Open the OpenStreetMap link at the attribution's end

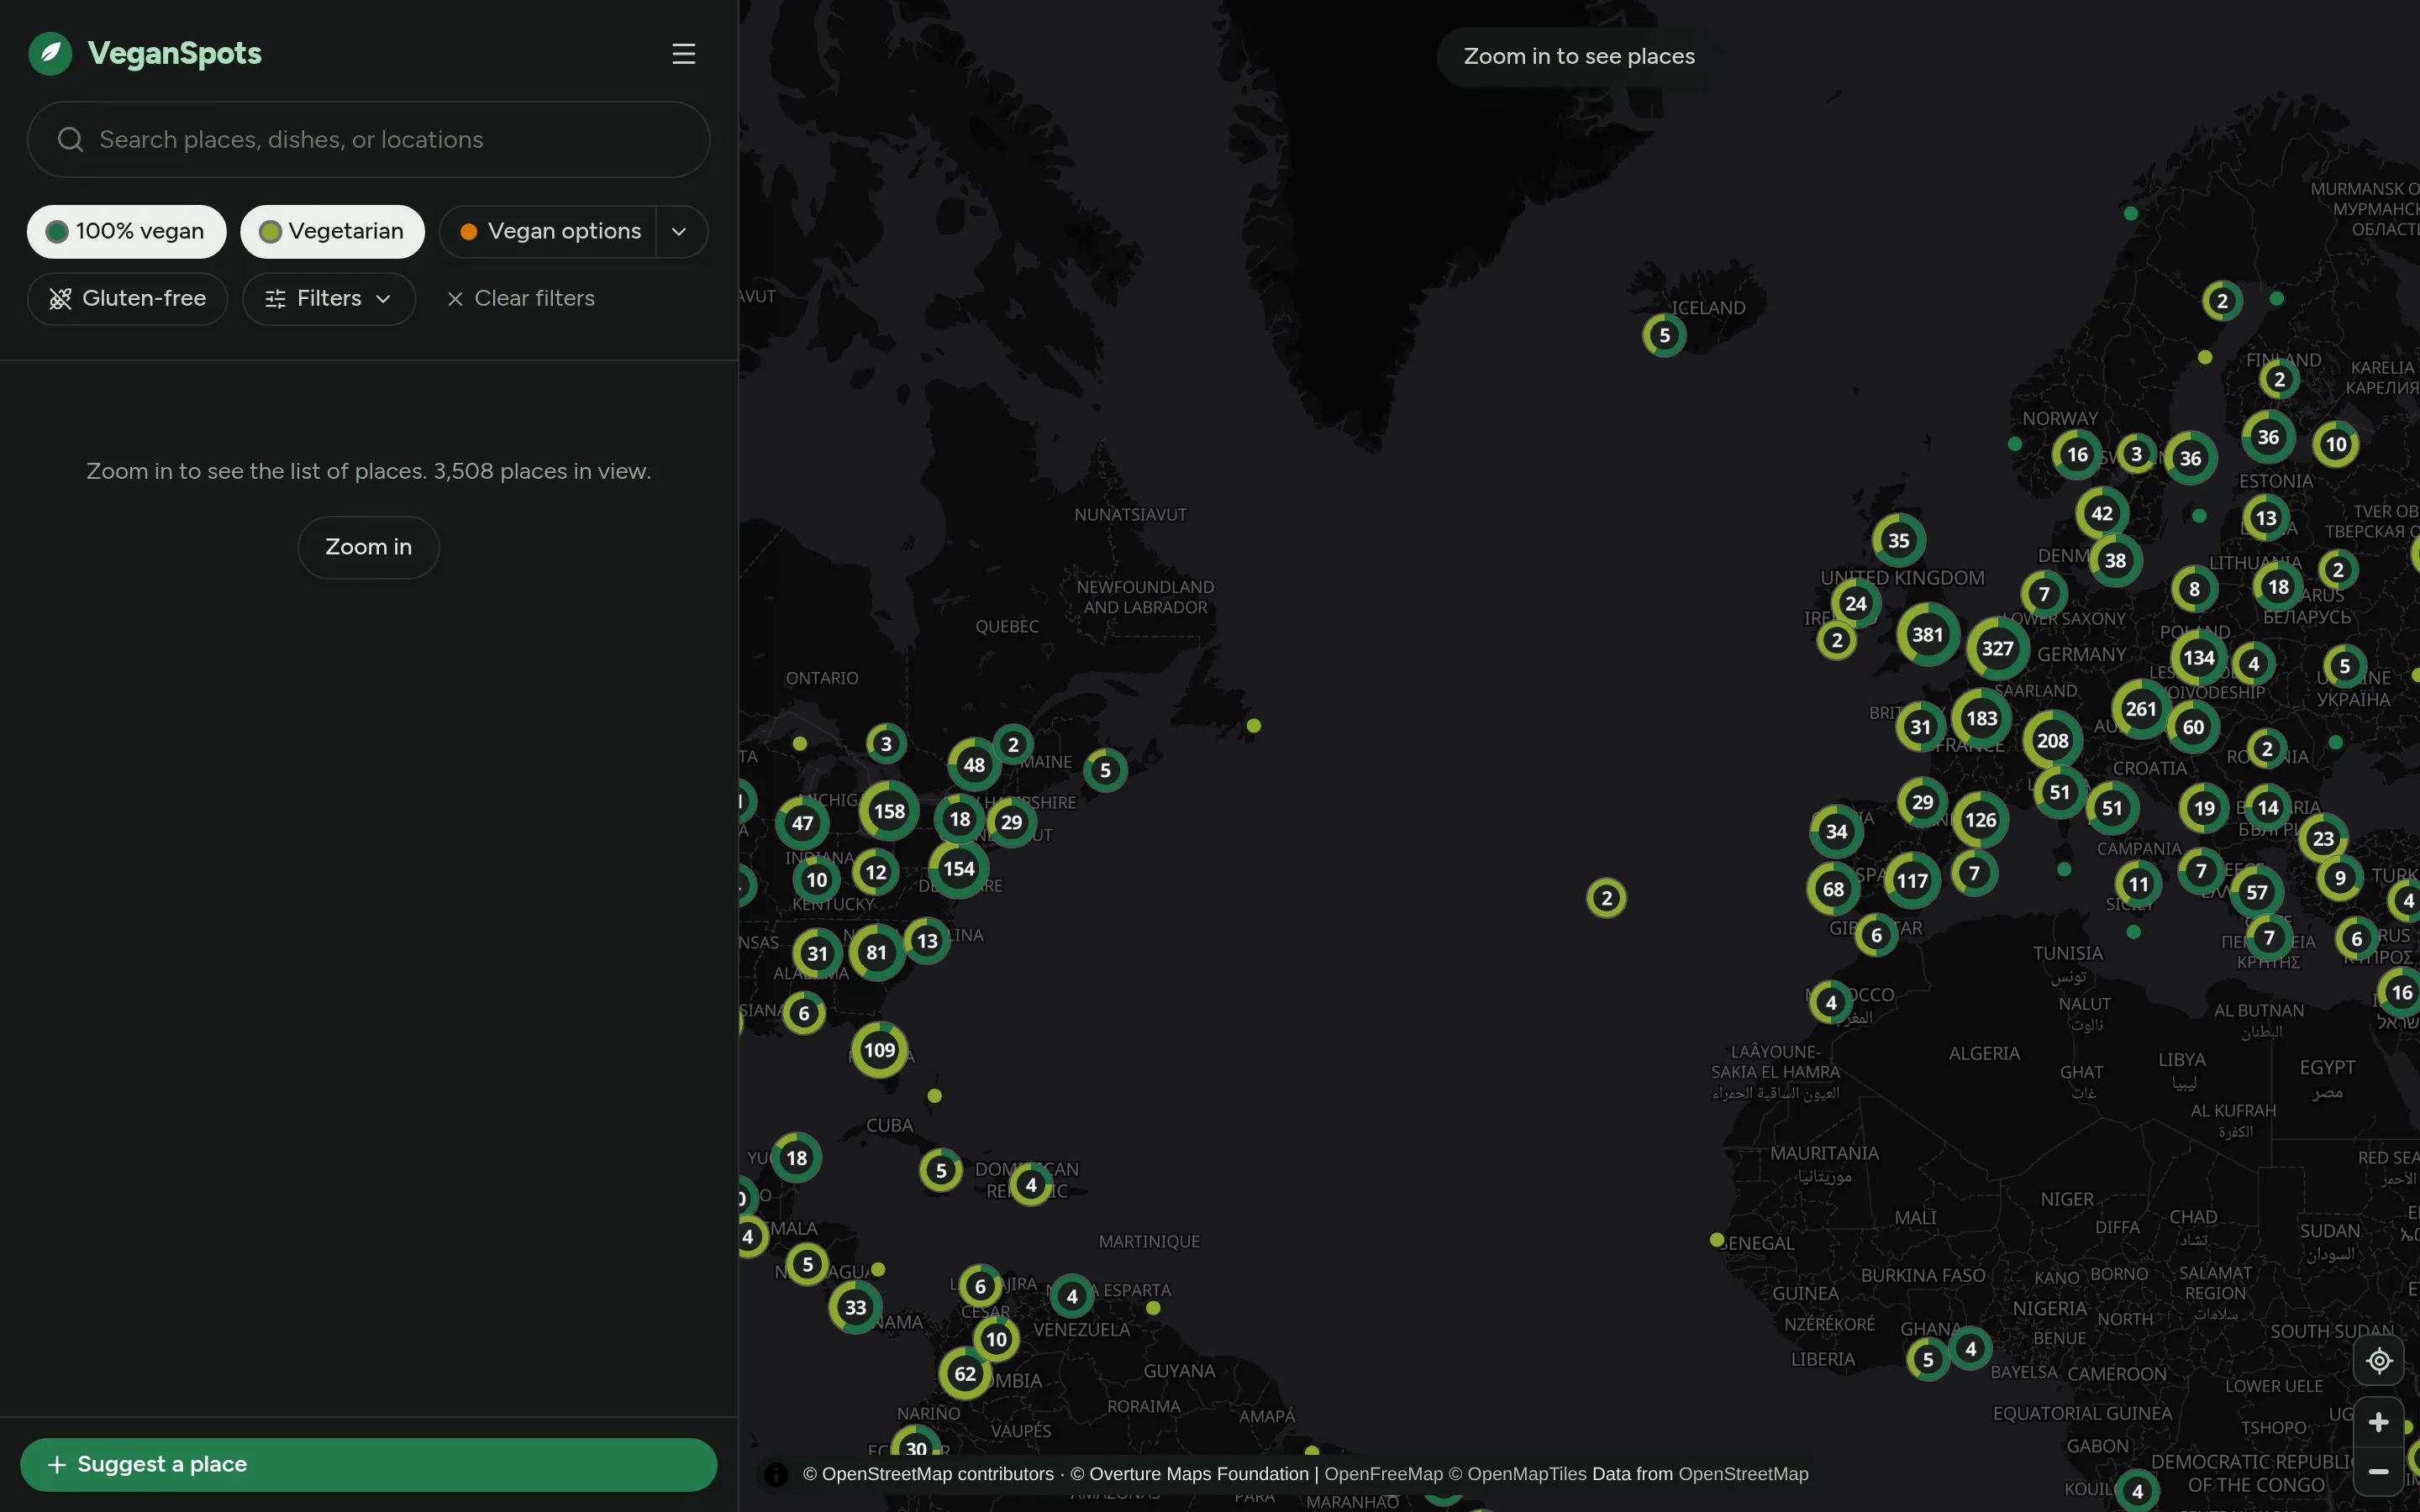[1743, 1474]
